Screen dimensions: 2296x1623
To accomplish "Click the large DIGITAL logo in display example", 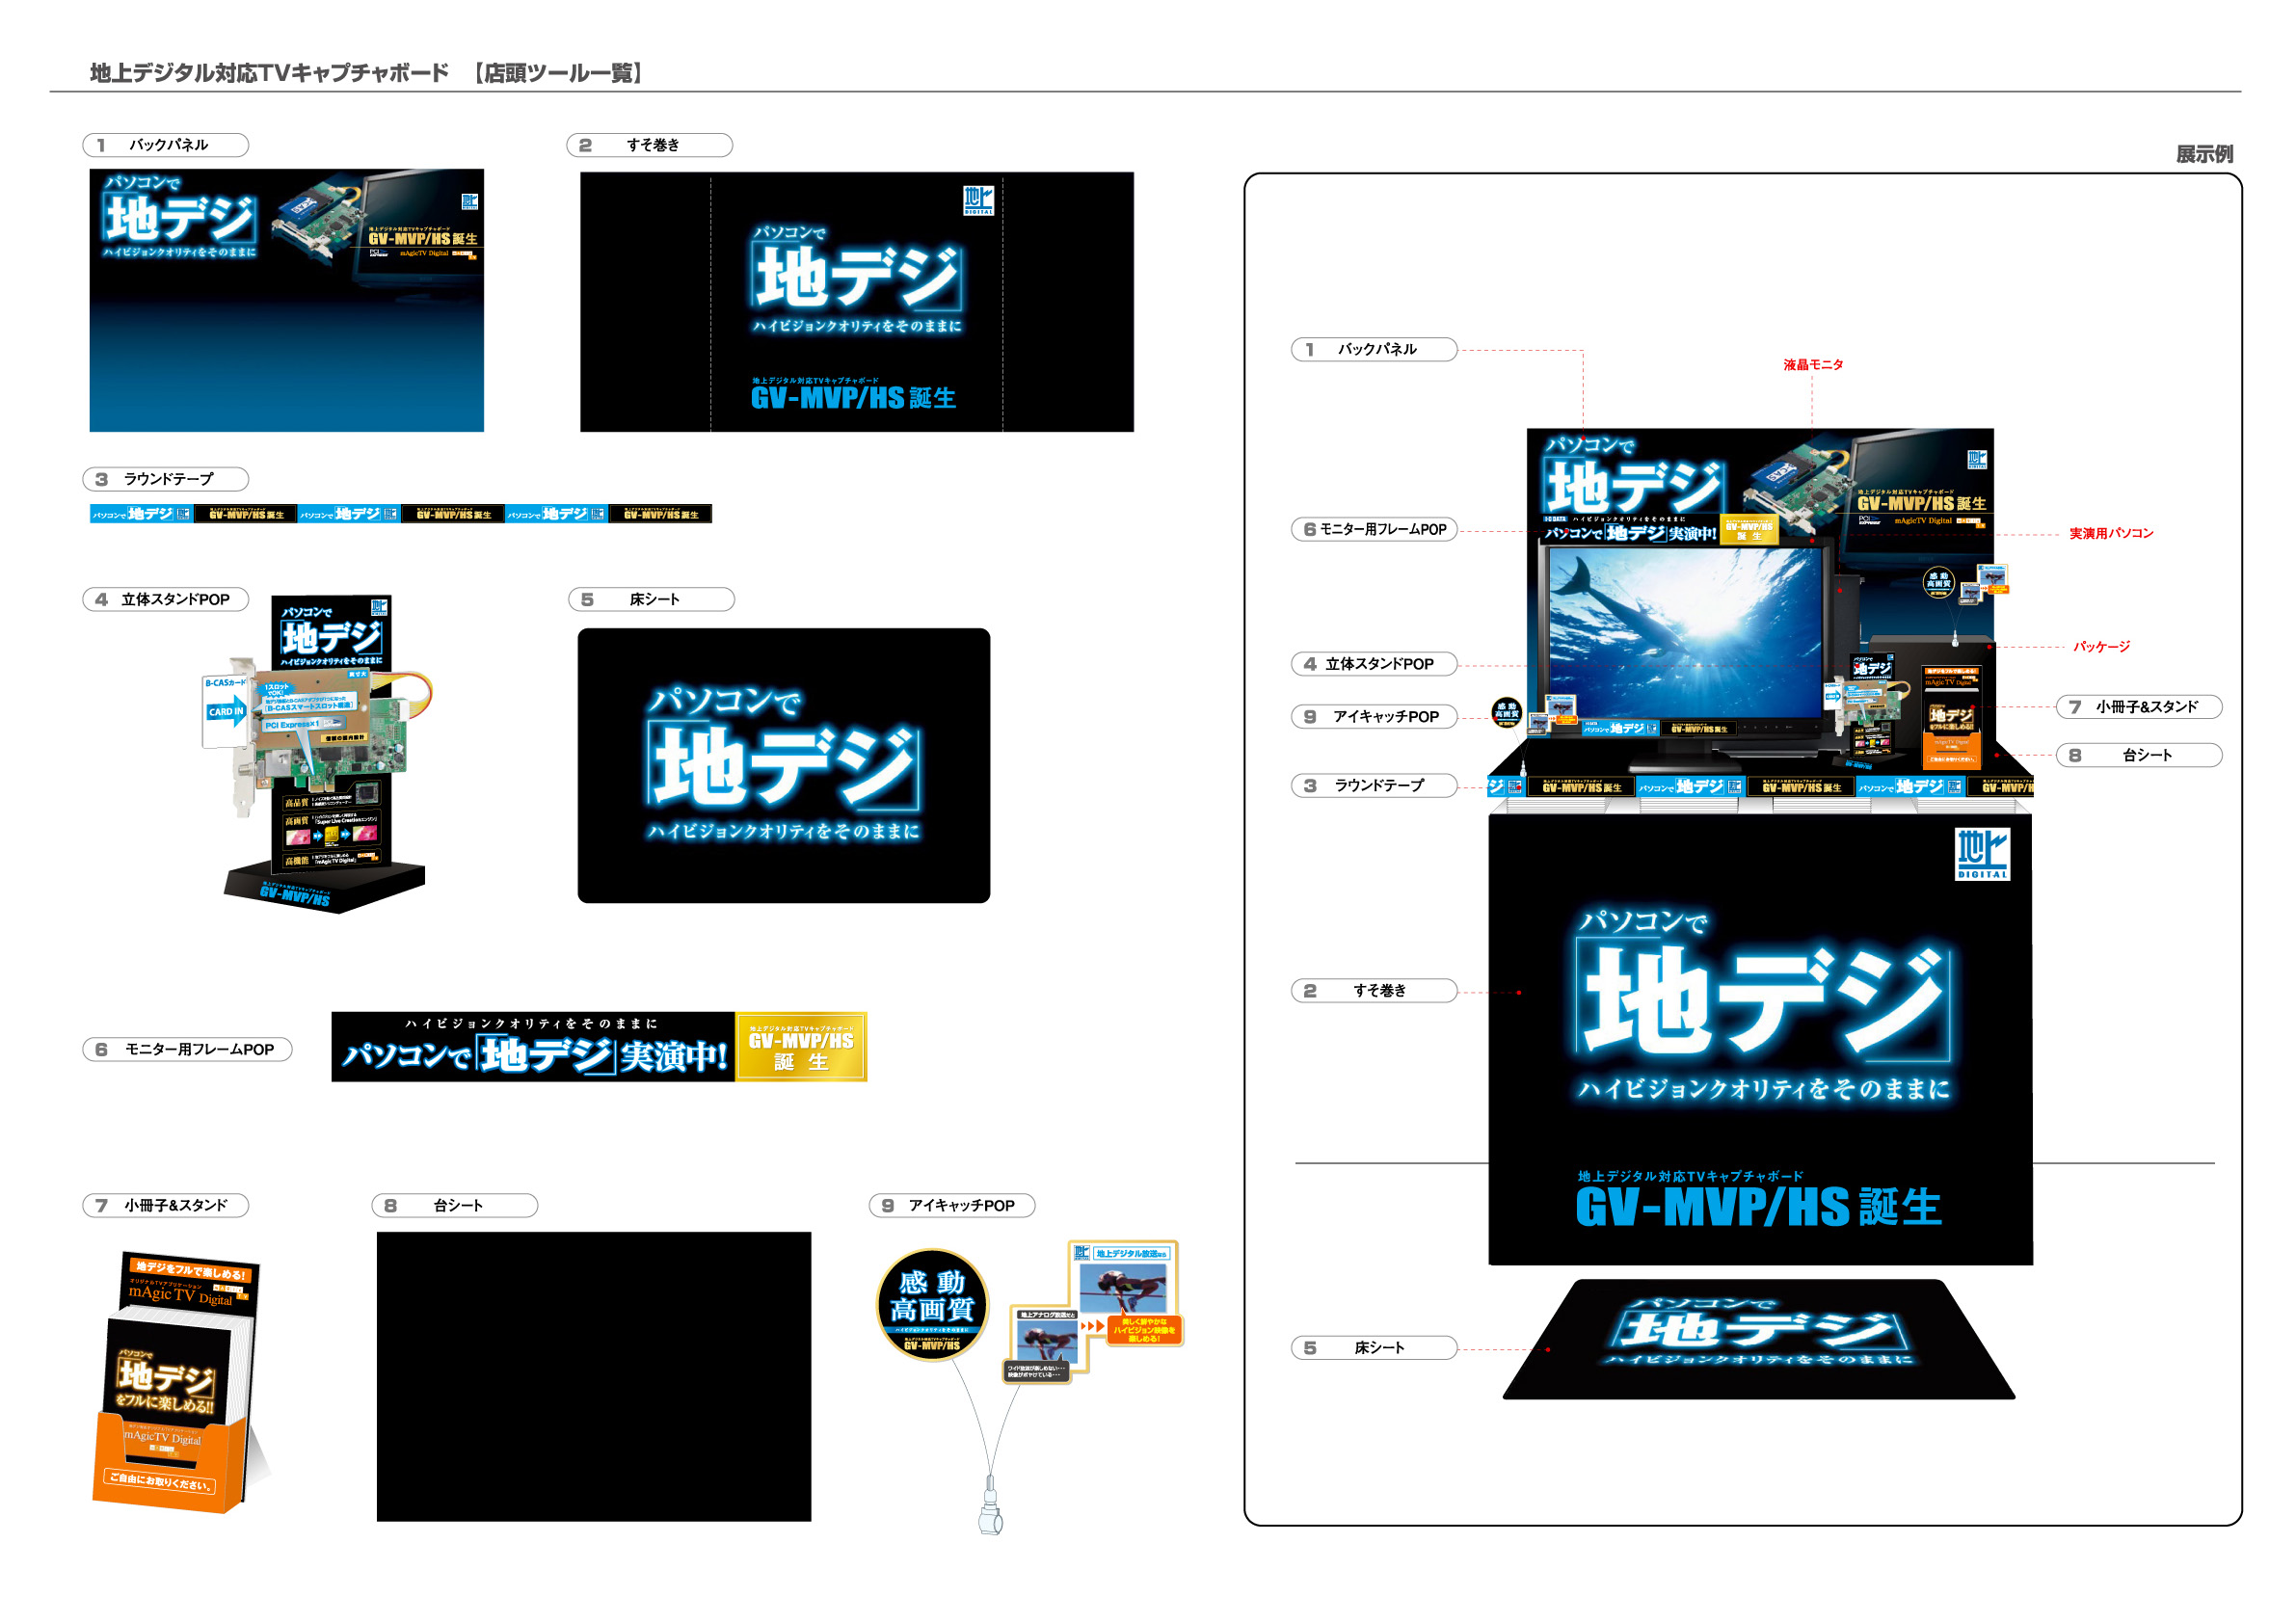I will click(1981, 853).
